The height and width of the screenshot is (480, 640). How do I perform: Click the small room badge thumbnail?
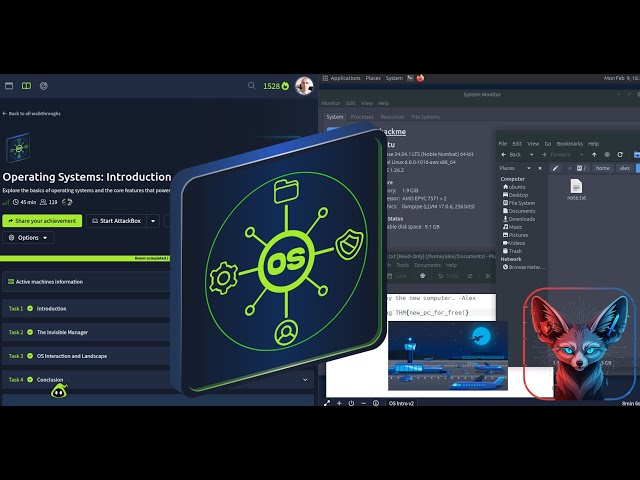pyautogui.click(x=18, y=147)
